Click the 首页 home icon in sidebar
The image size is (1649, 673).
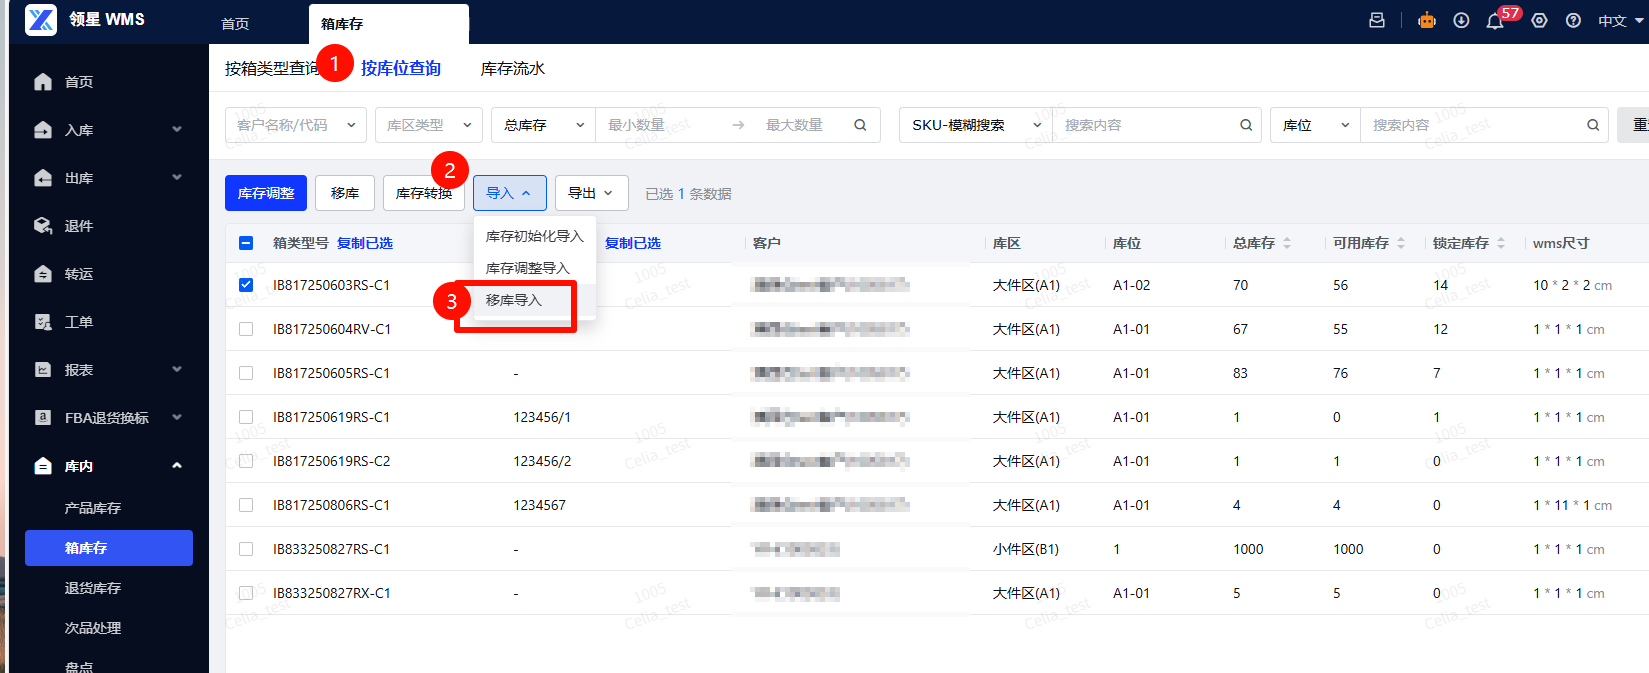click(43, 82)
